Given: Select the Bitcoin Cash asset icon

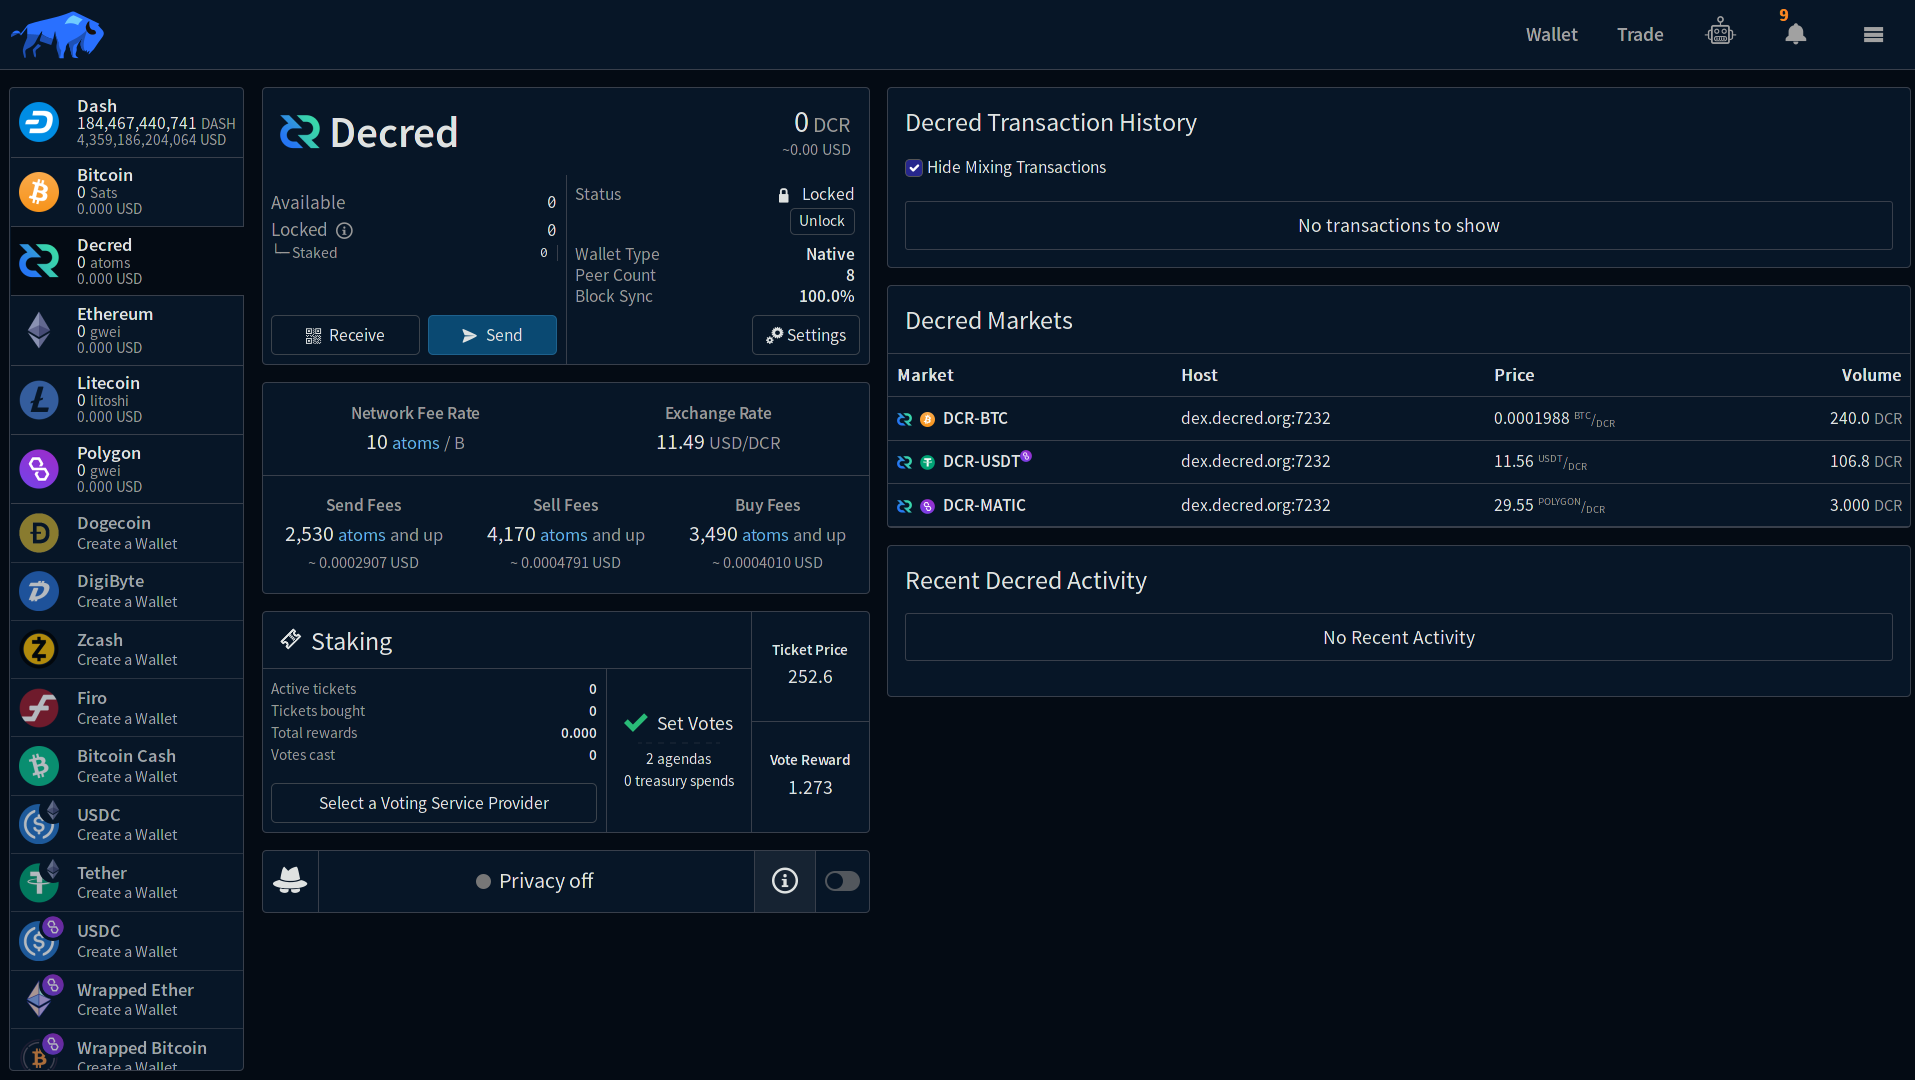Looking at the screenshot, I should click(39, 766).
